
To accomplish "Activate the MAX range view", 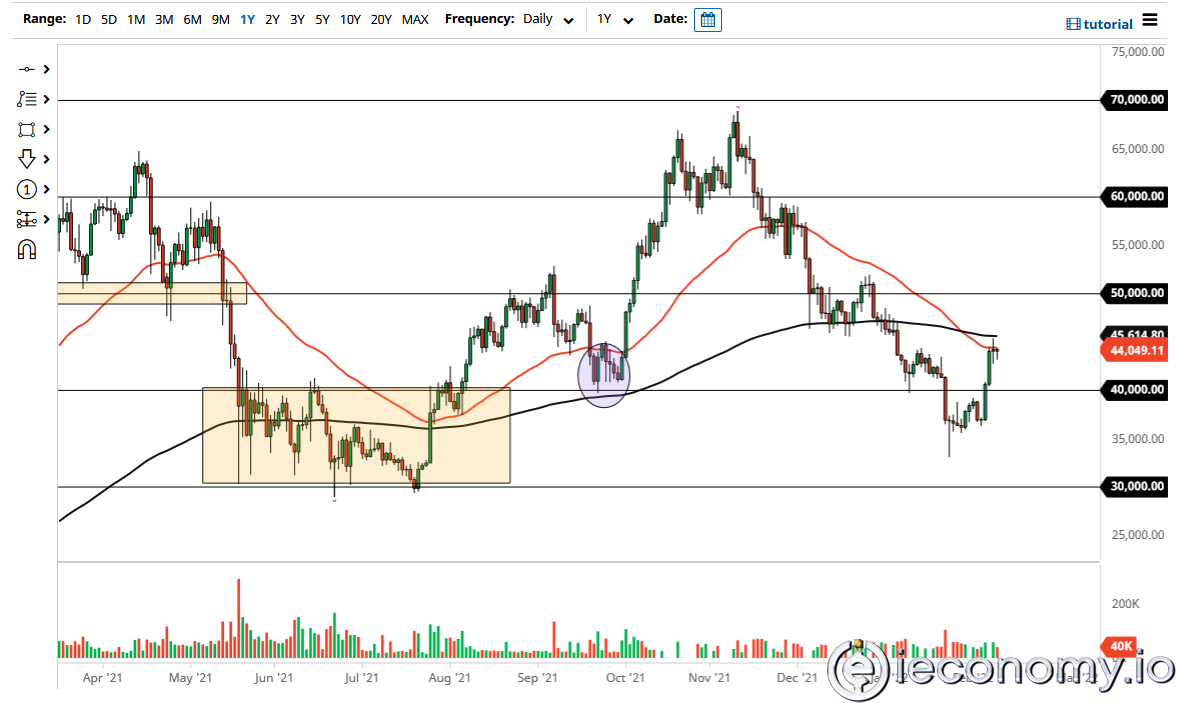I will (415, 19).
